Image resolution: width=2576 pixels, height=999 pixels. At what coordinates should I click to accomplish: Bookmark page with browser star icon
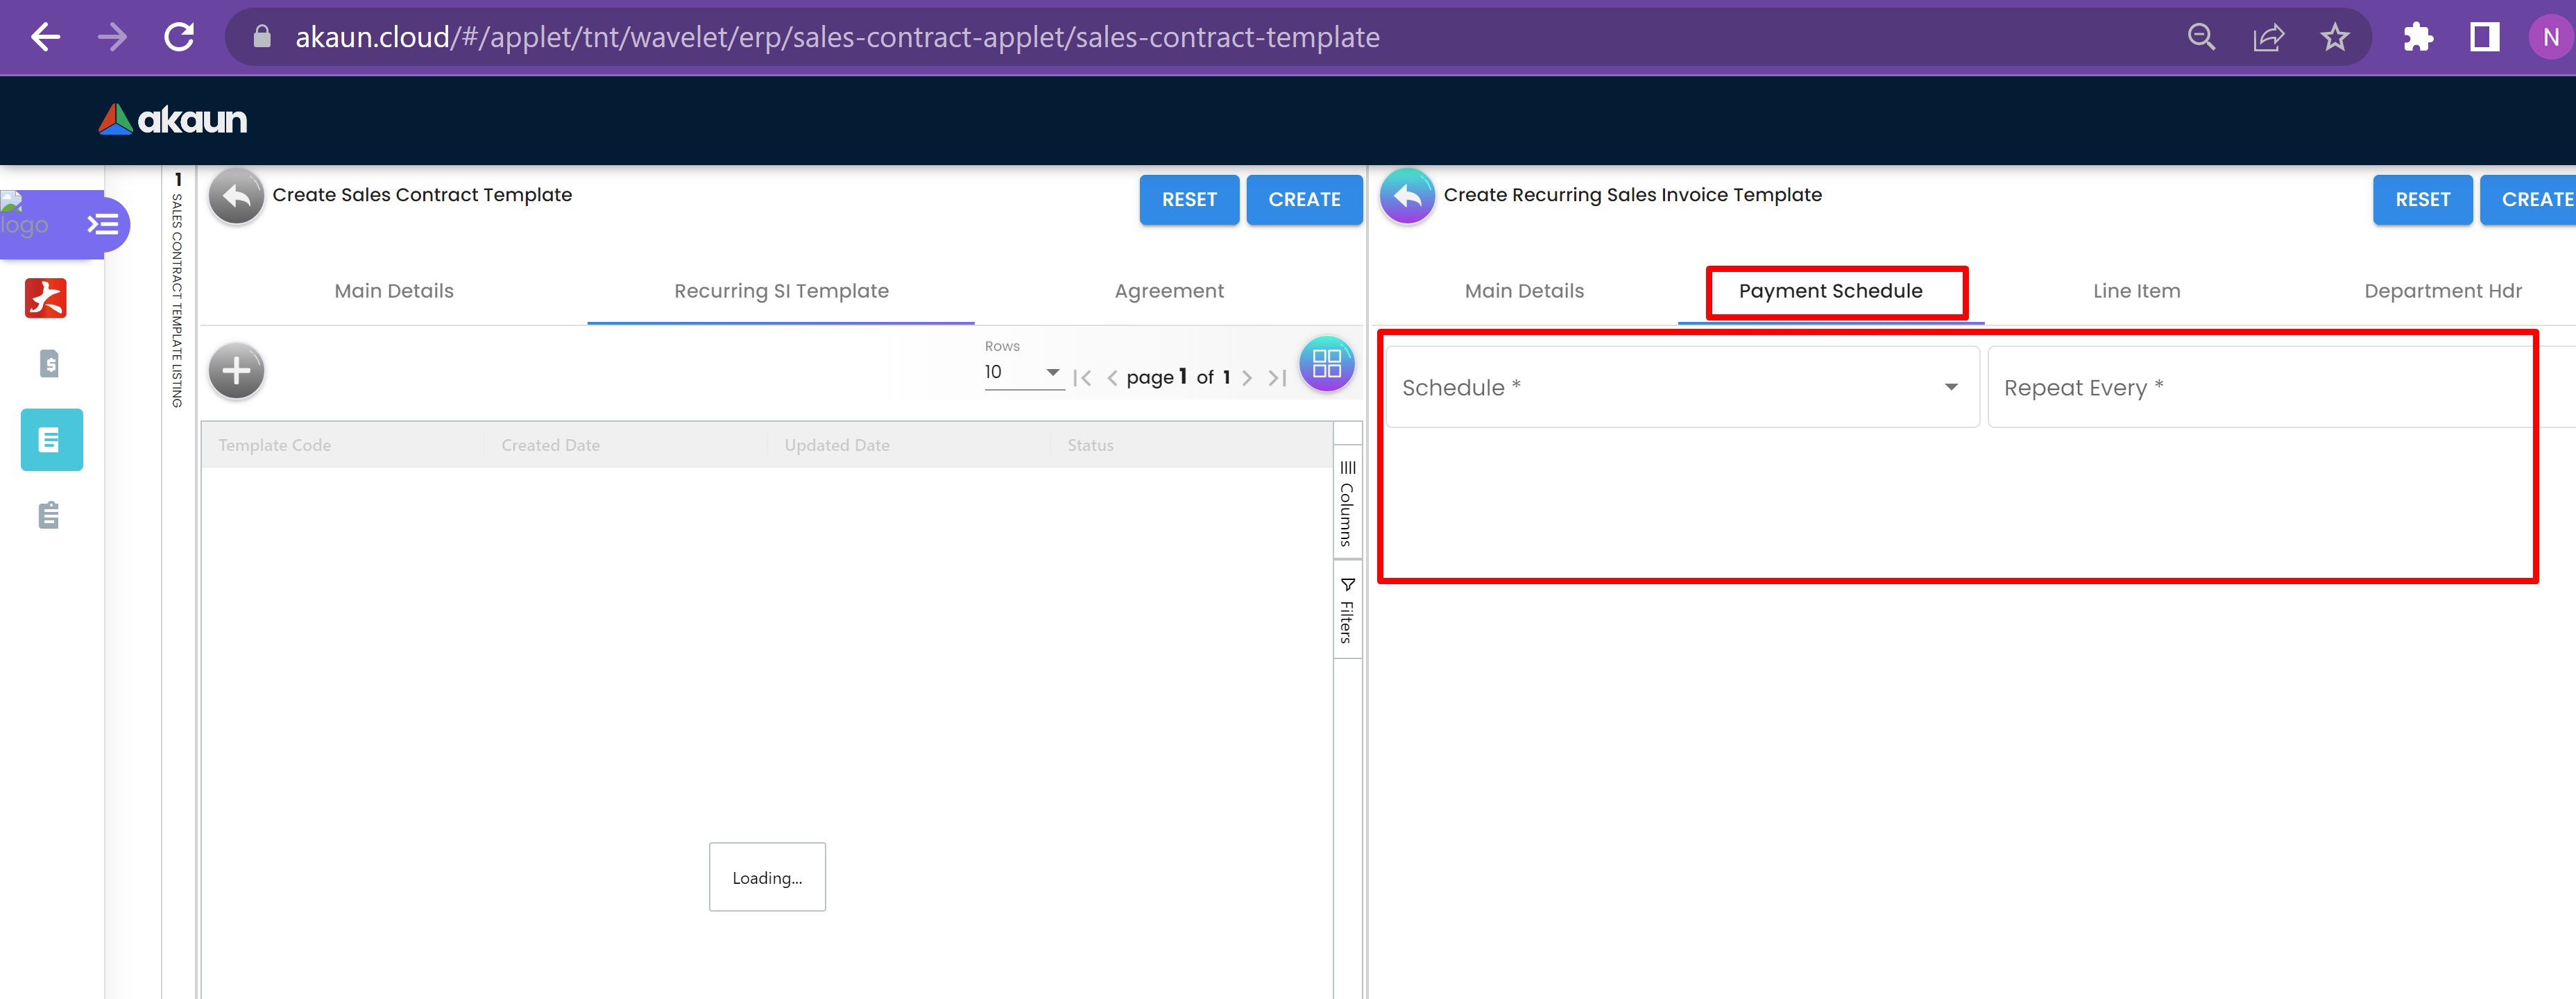click(x=2334, y=38)
